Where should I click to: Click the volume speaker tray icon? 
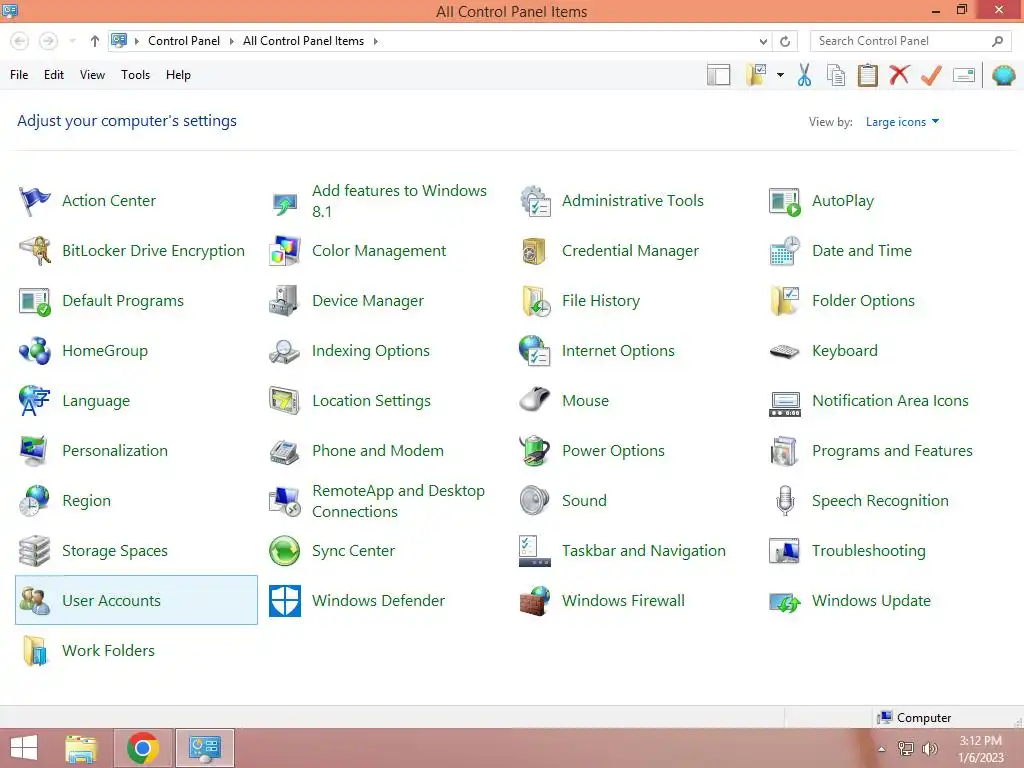click(929, 748)
